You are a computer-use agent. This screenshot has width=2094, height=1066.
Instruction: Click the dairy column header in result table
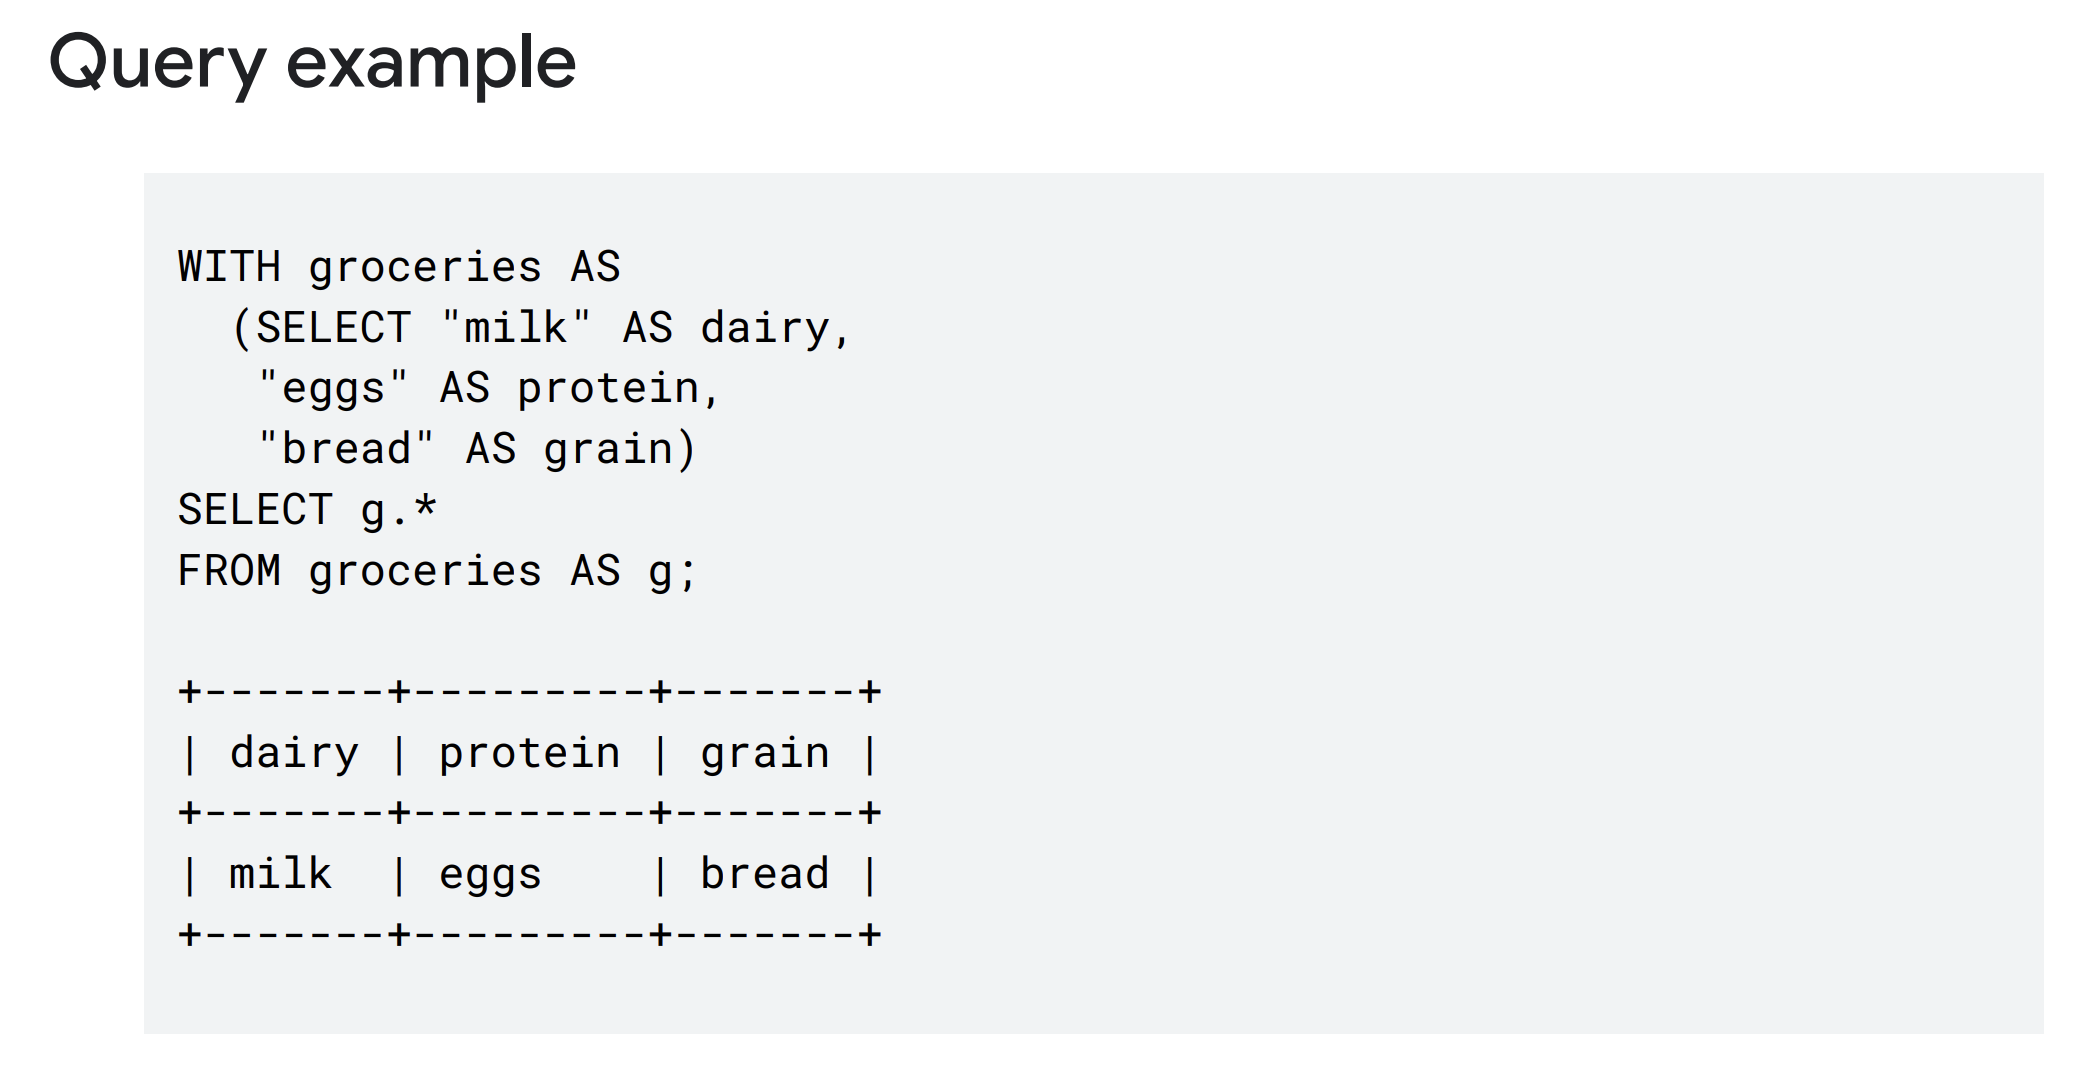(x=294, y=754)
